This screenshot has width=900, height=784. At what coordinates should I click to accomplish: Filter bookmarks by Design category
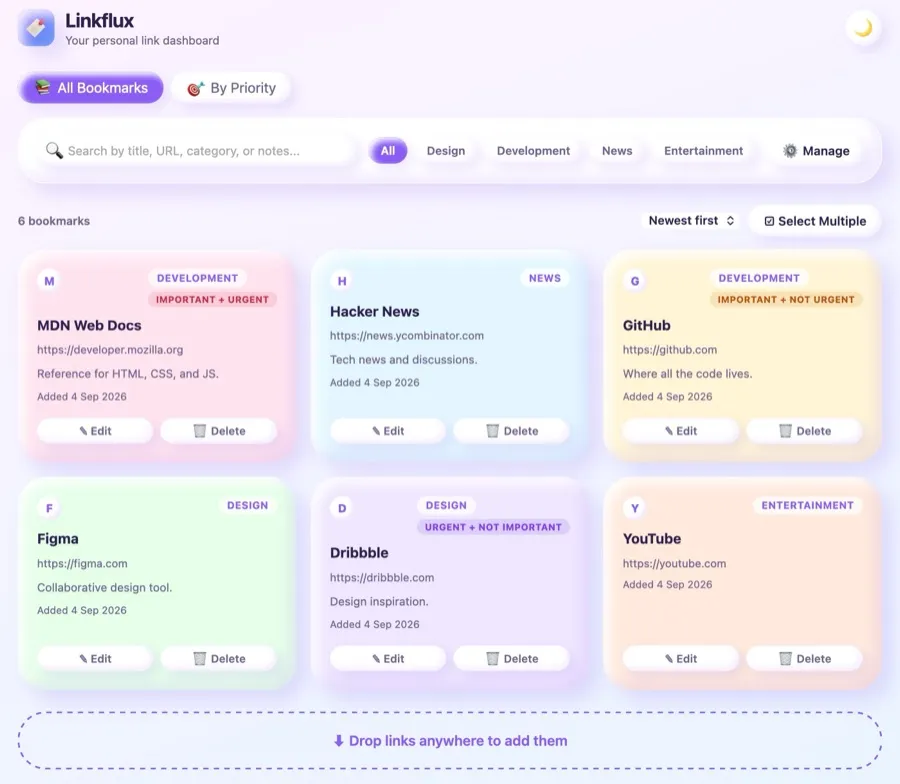click(x=446, y=151)
